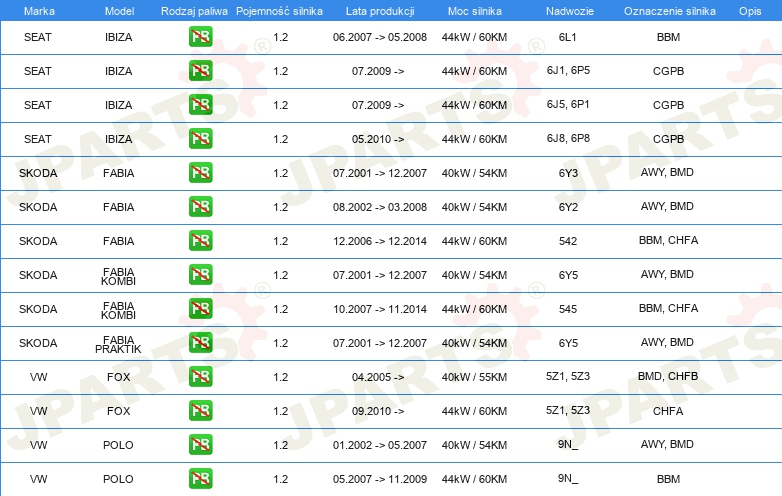The height and width of the screenshot is (496, 782).
Task: Click fuel icon in VW POLO BBM row
Action: (x=200, y=479)
